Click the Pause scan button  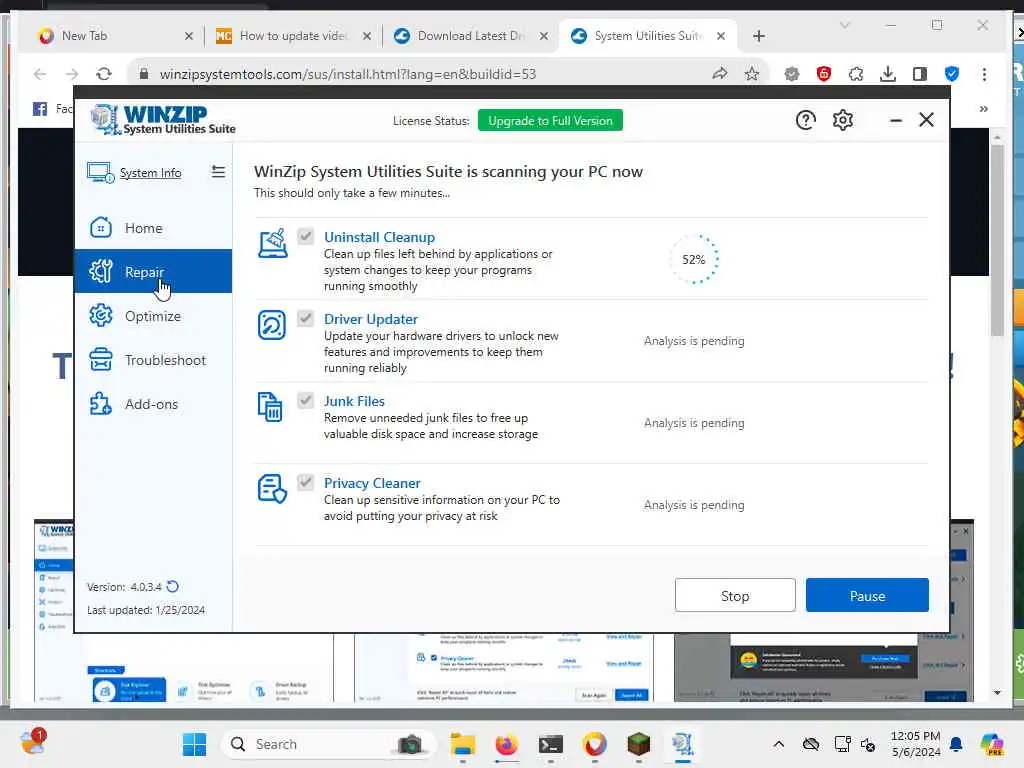867,596
